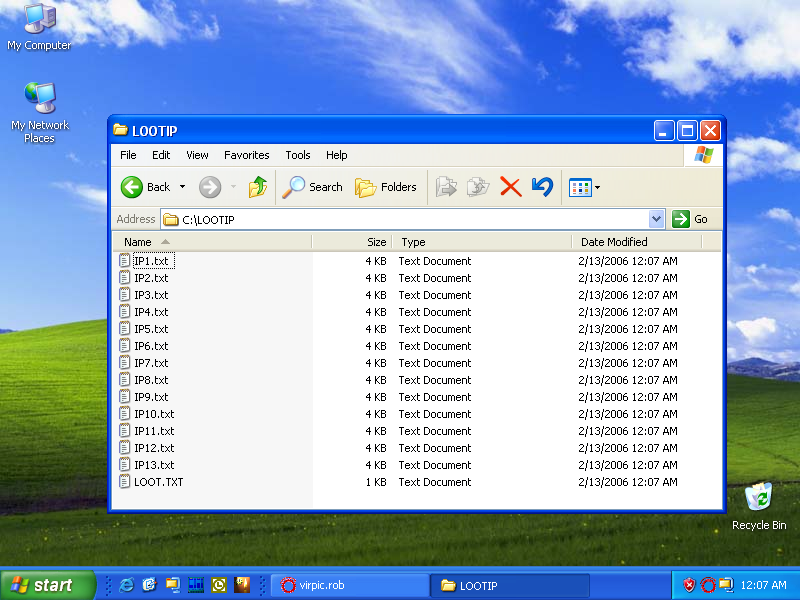Select the IP6.txt file name
The image size is (800, 600).
pos(151,346)
